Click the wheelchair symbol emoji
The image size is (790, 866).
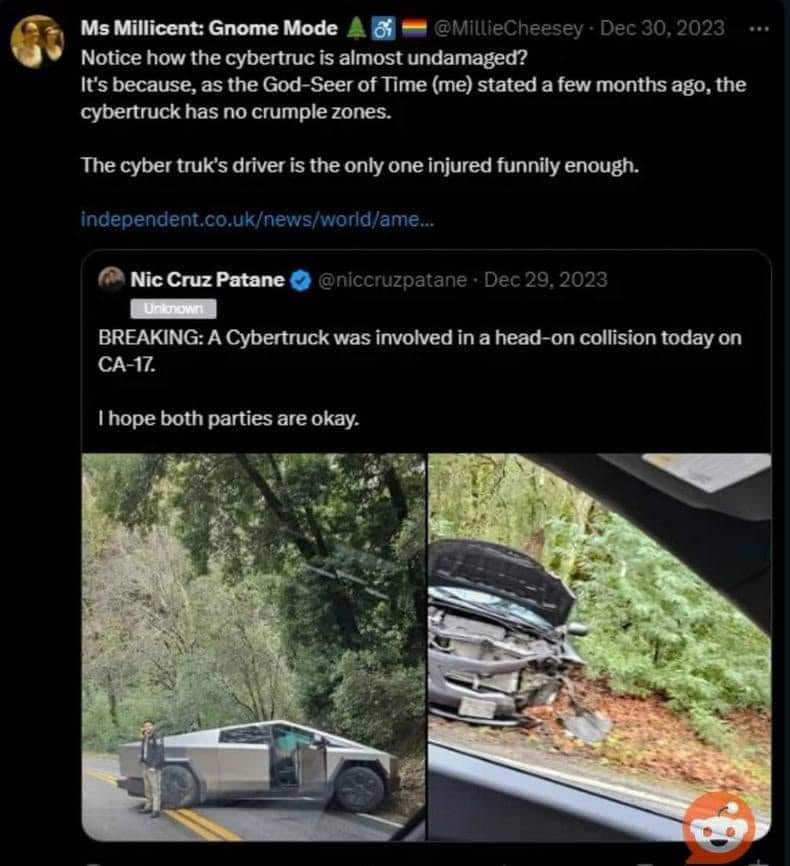pos(381,28)
